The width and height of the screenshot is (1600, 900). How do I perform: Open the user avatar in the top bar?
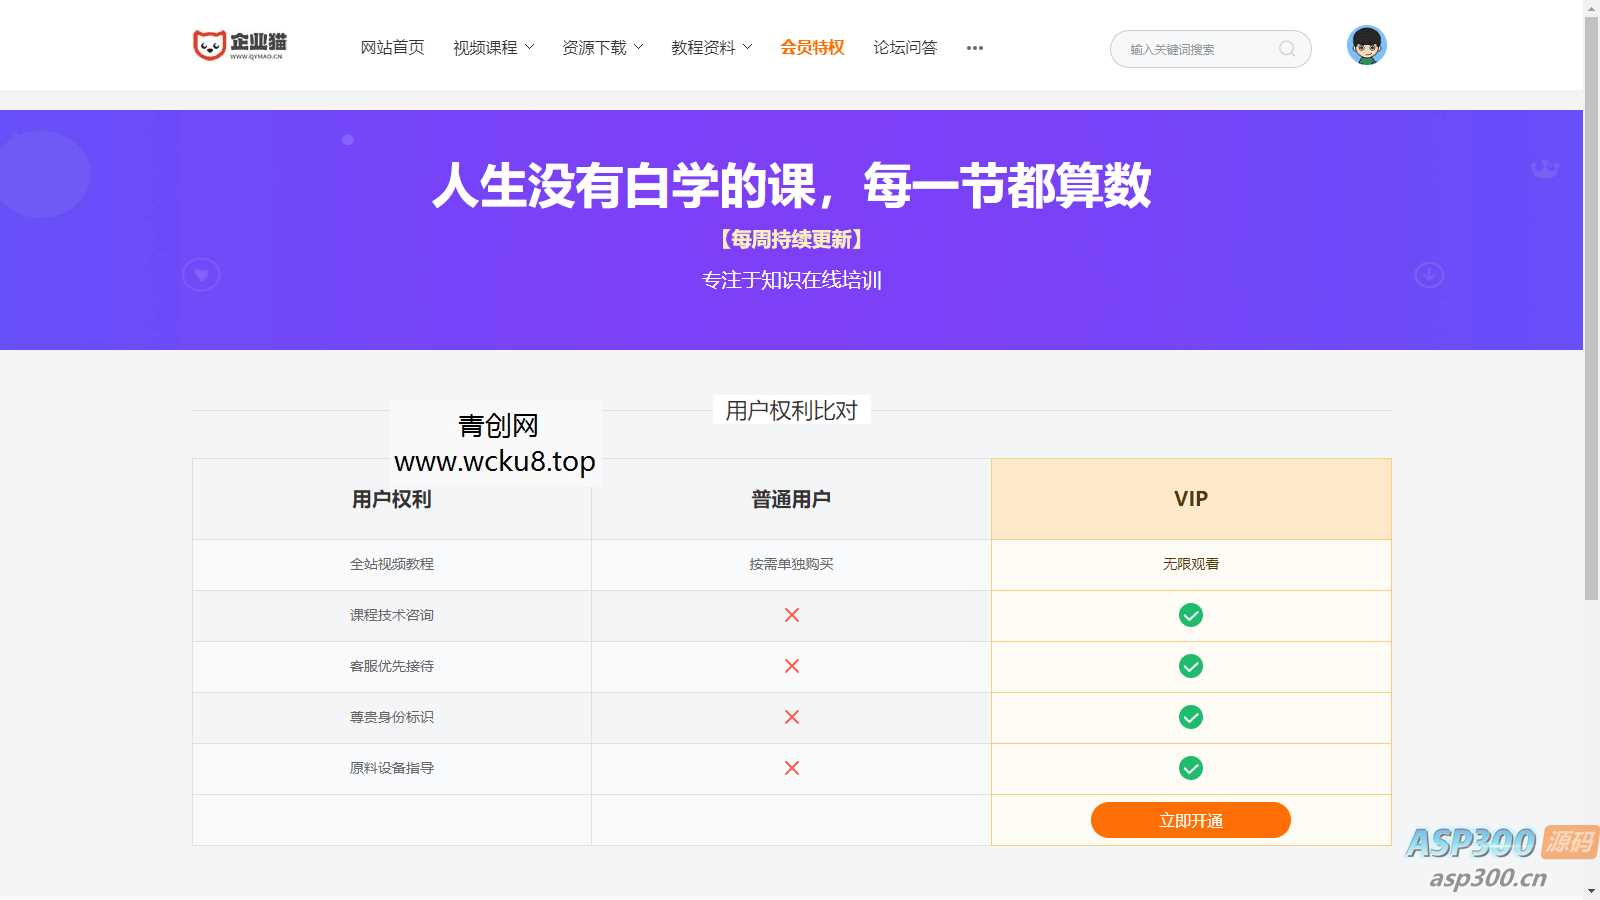coord(1365,44)
